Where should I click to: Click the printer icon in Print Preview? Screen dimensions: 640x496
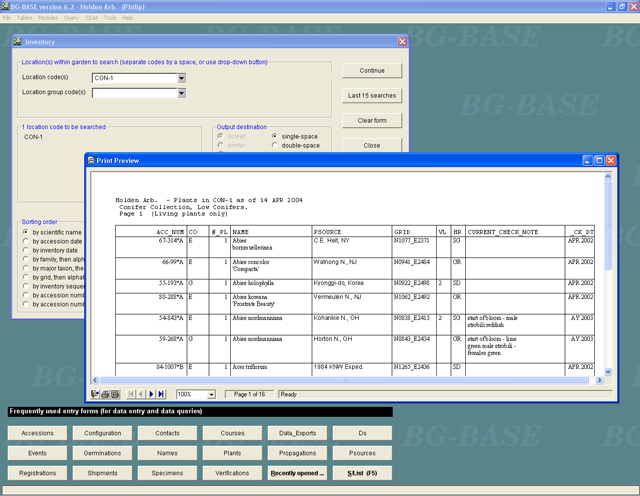click(105, 394)
